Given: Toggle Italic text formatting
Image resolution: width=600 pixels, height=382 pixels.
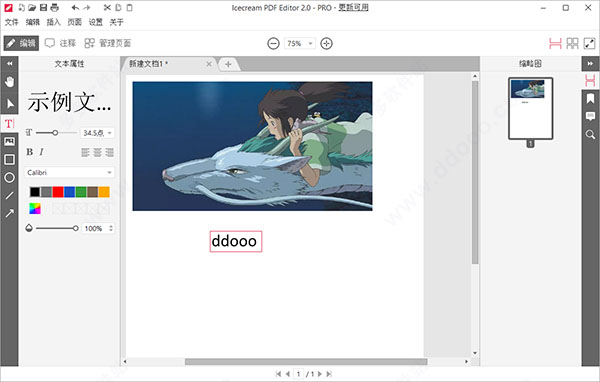Looking at the screenshot, I should click(41, 152).
